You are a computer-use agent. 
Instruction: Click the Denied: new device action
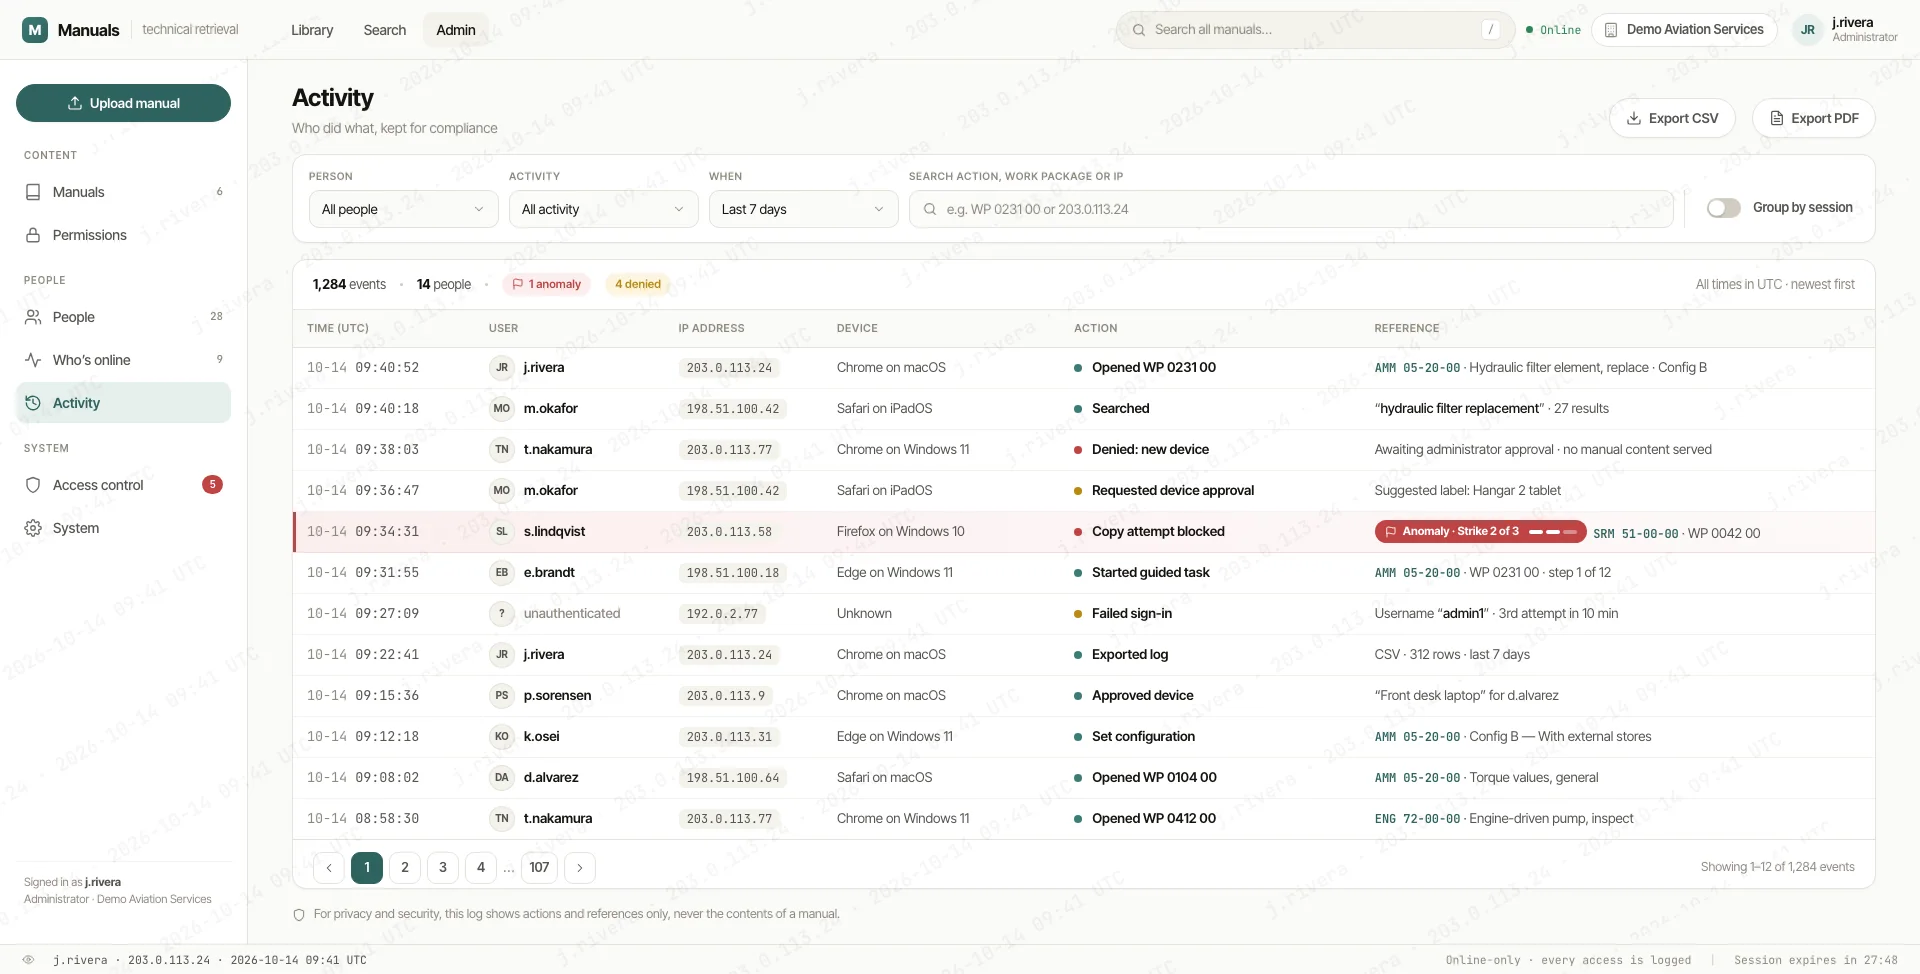click(x=1150, y=450)
